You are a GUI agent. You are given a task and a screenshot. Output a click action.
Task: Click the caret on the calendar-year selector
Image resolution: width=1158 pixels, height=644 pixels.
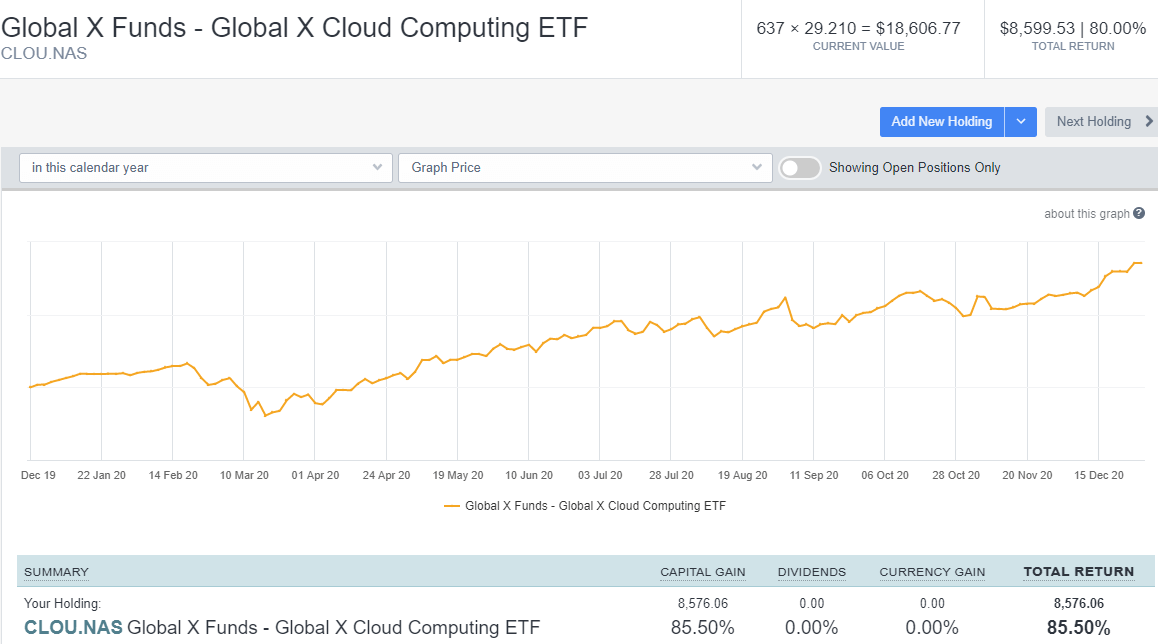(x=378, y=168)
